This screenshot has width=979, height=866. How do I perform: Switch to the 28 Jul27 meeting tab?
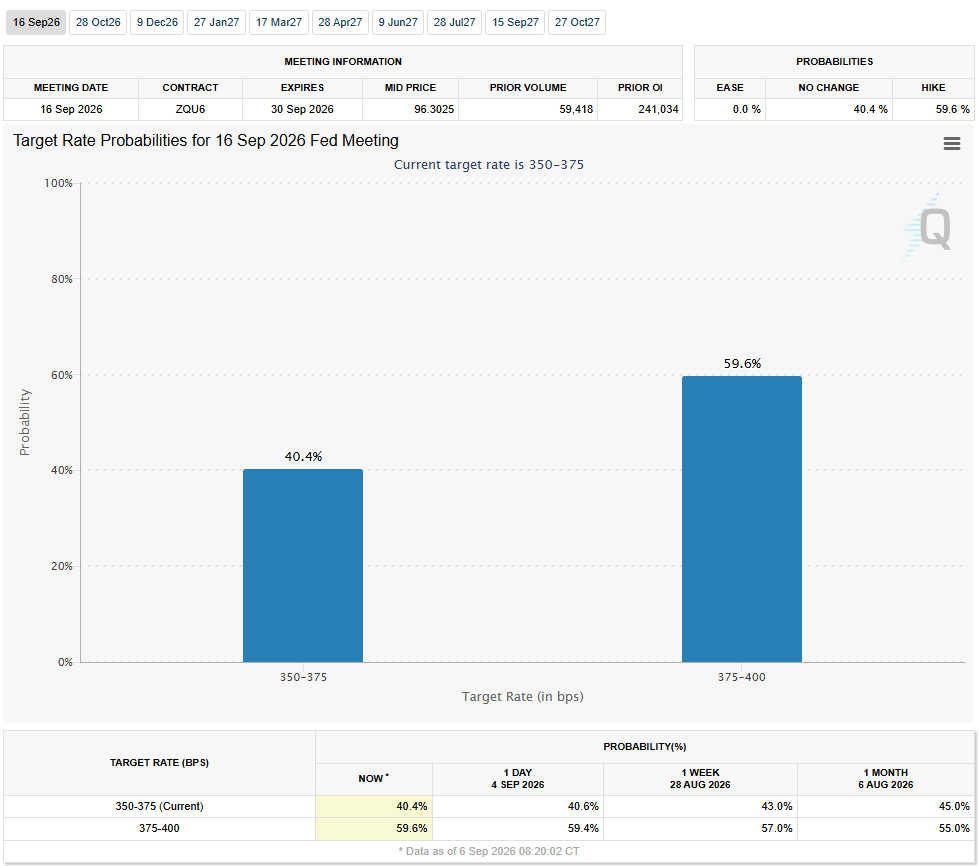tap(455, 22)
